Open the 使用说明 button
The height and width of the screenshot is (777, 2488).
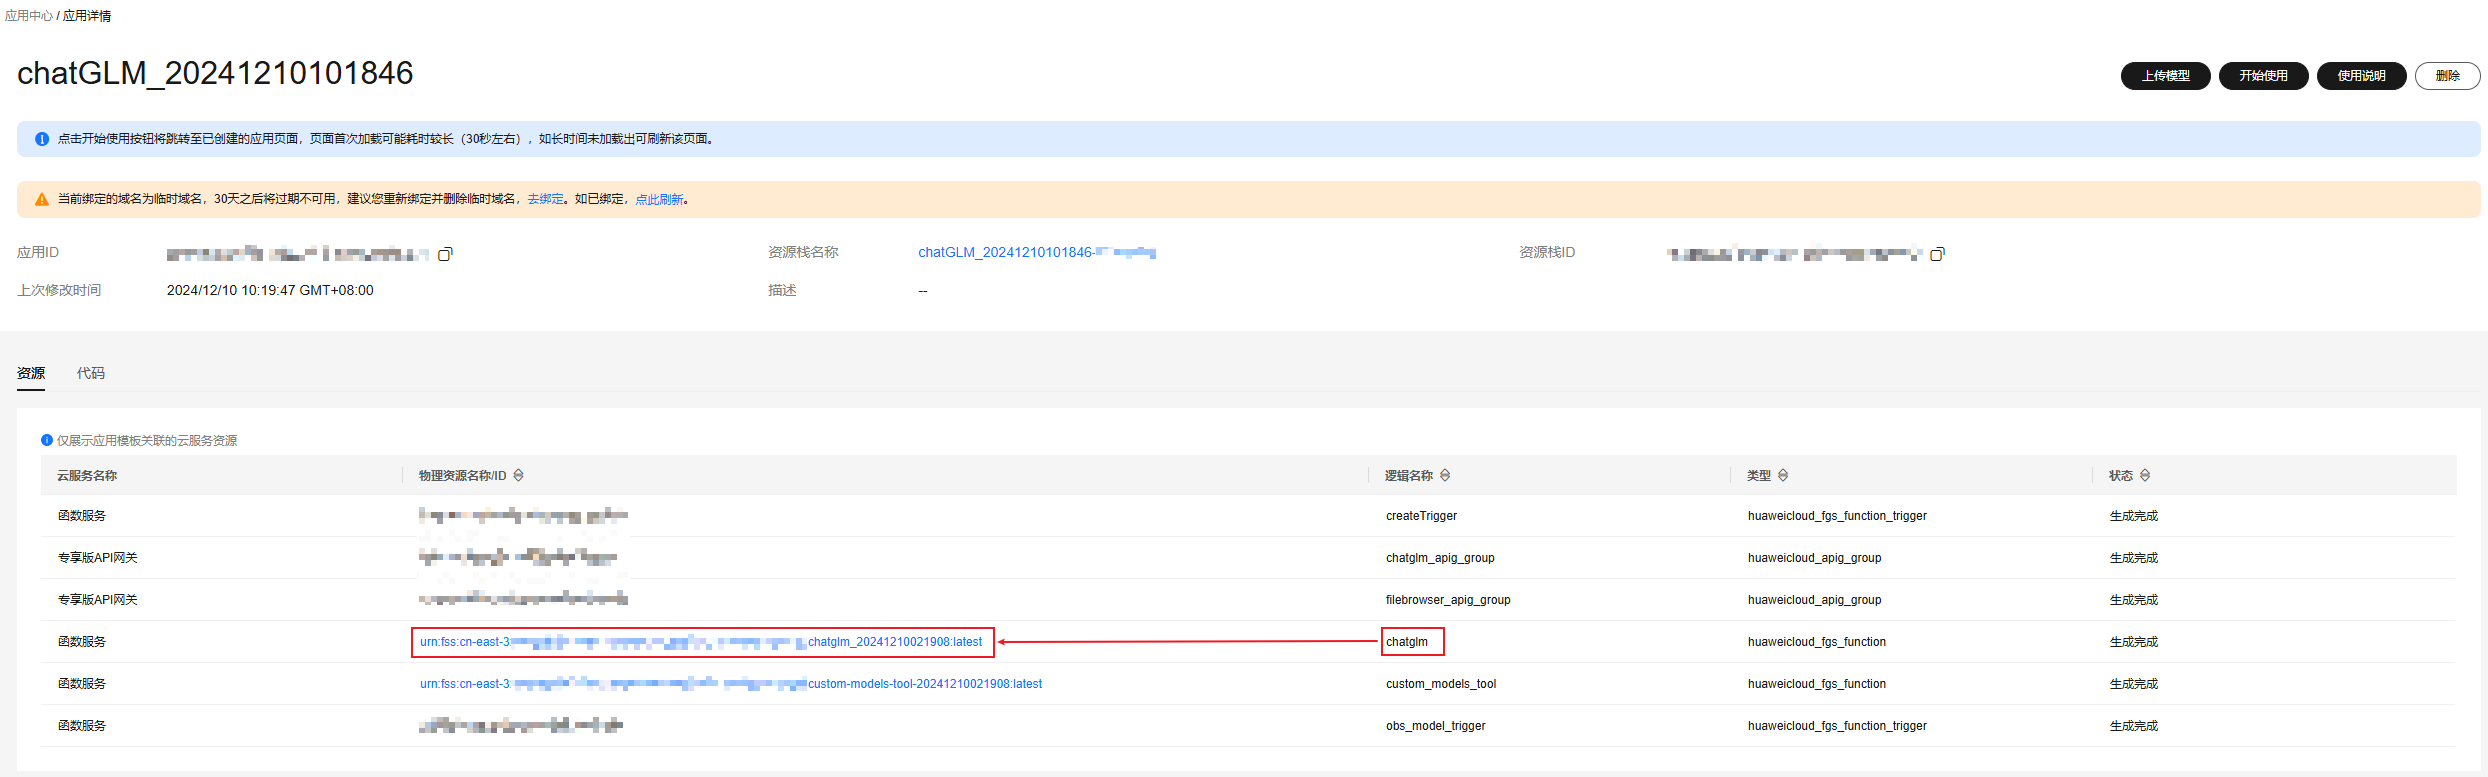(2361, 76)
